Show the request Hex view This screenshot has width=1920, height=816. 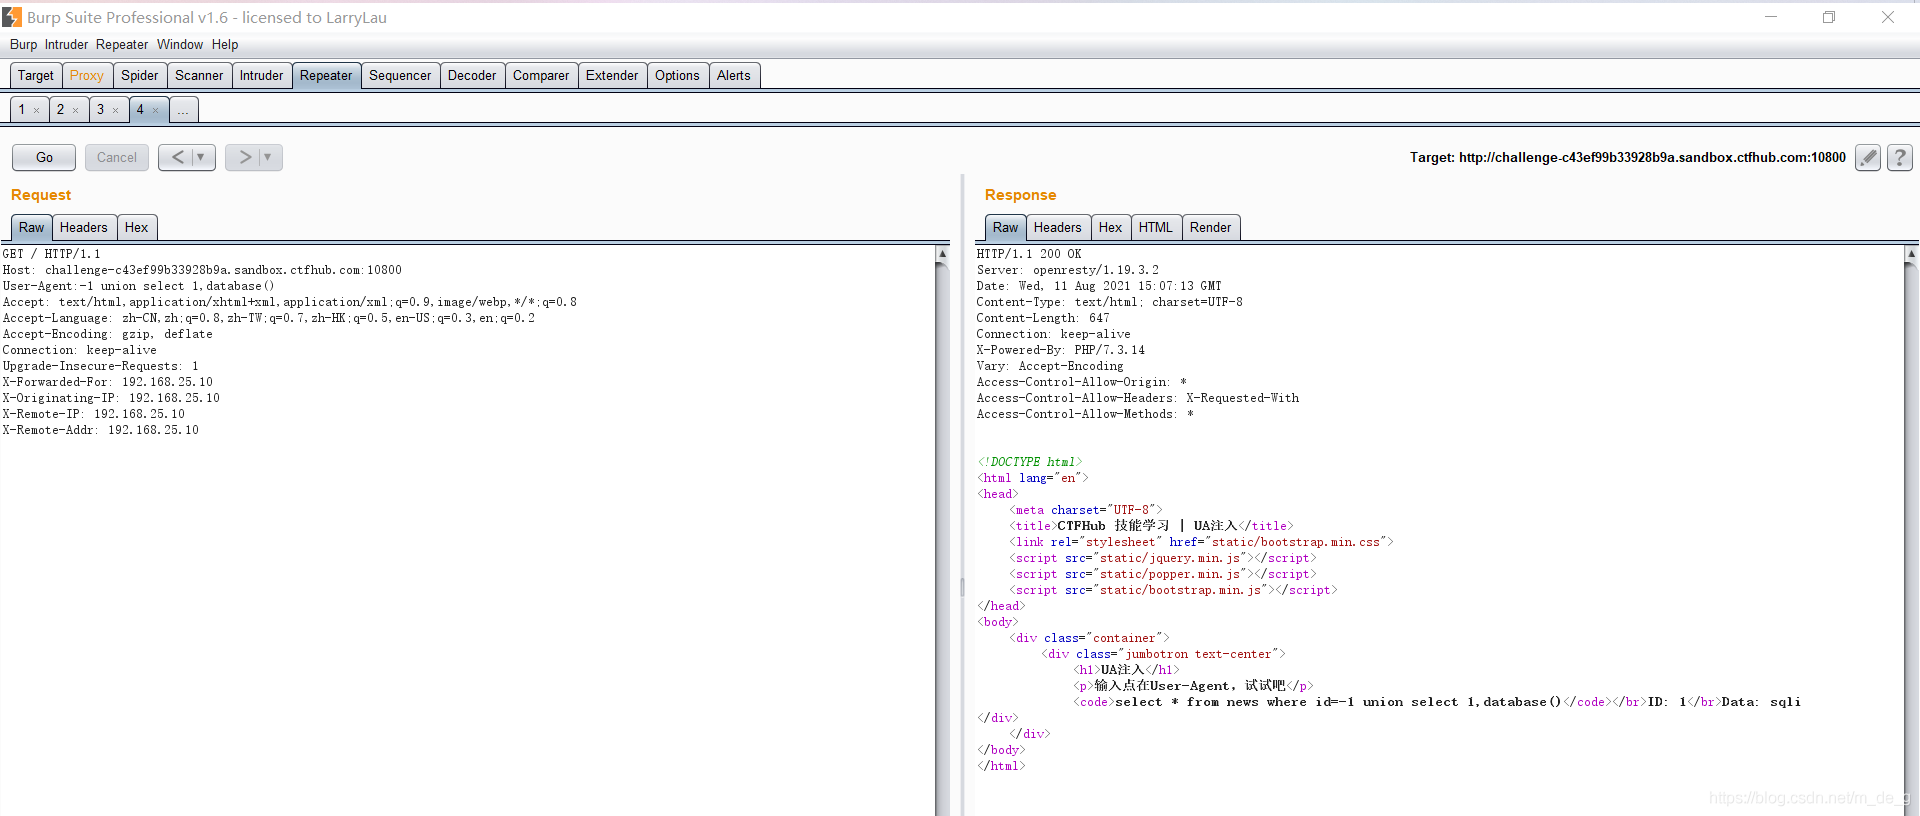point(137,227)
